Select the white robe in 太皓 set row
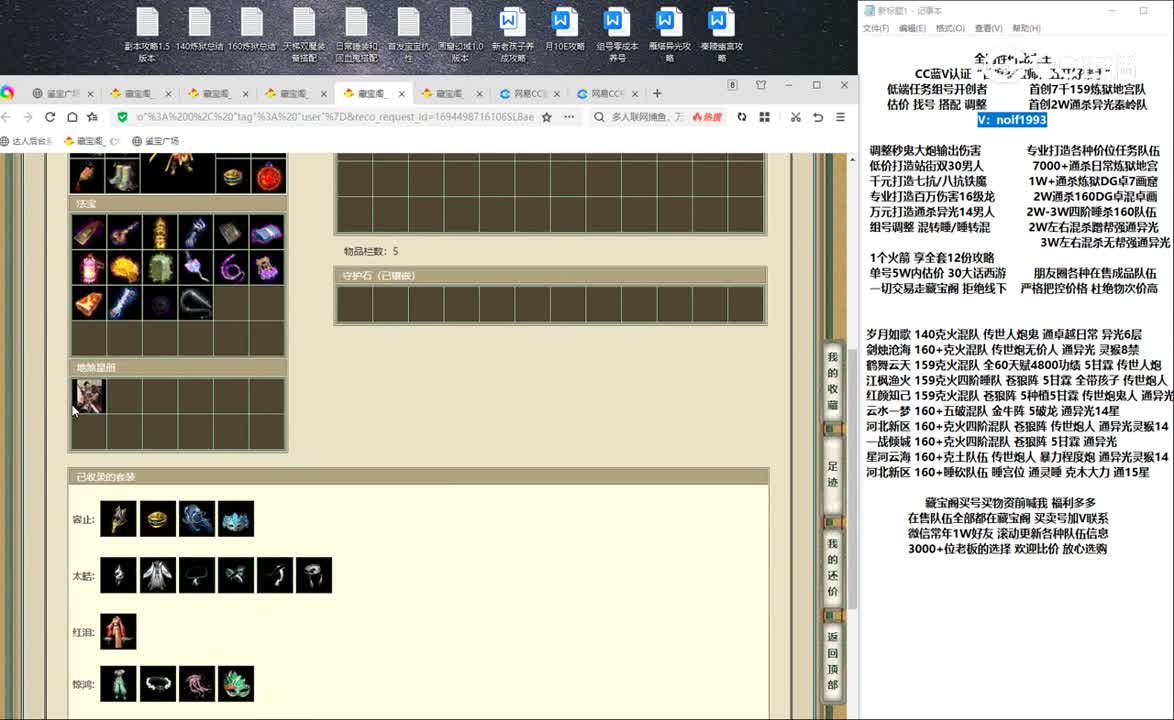The width and height of the screenshot is (1174, 720). click(x=158, y=575)
